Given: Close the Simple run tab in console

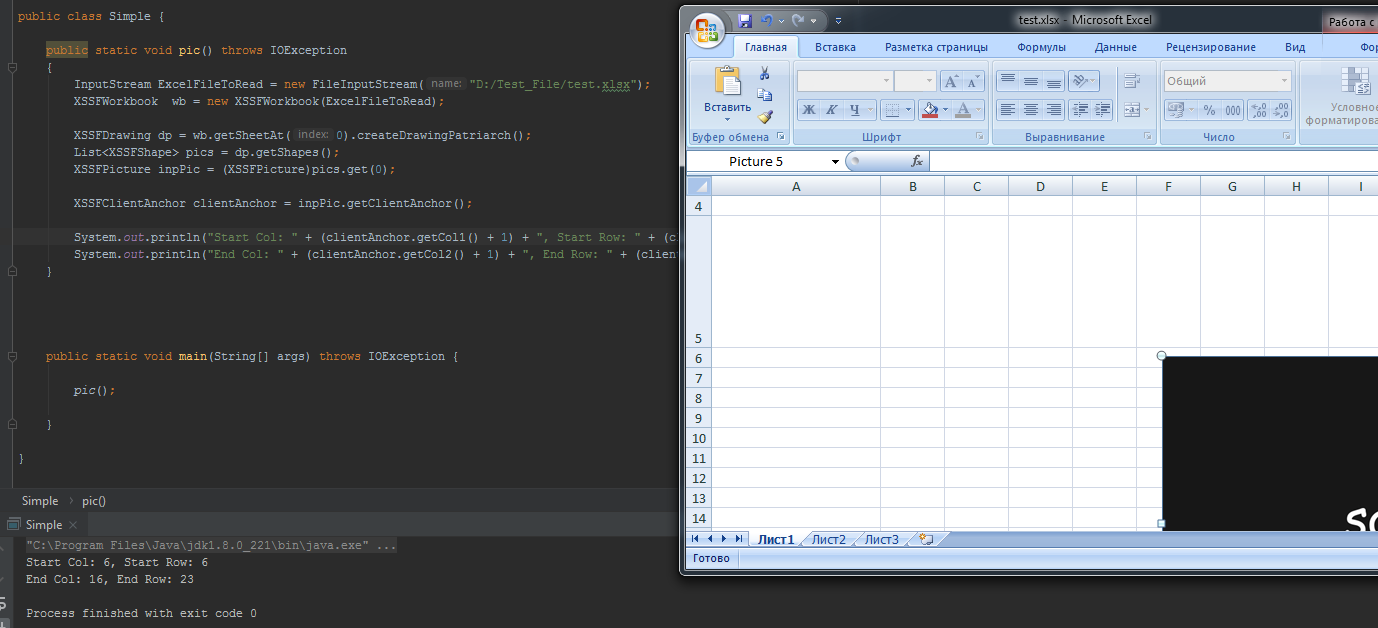Looking at the screenshot, I should click(x=75, y=525).
